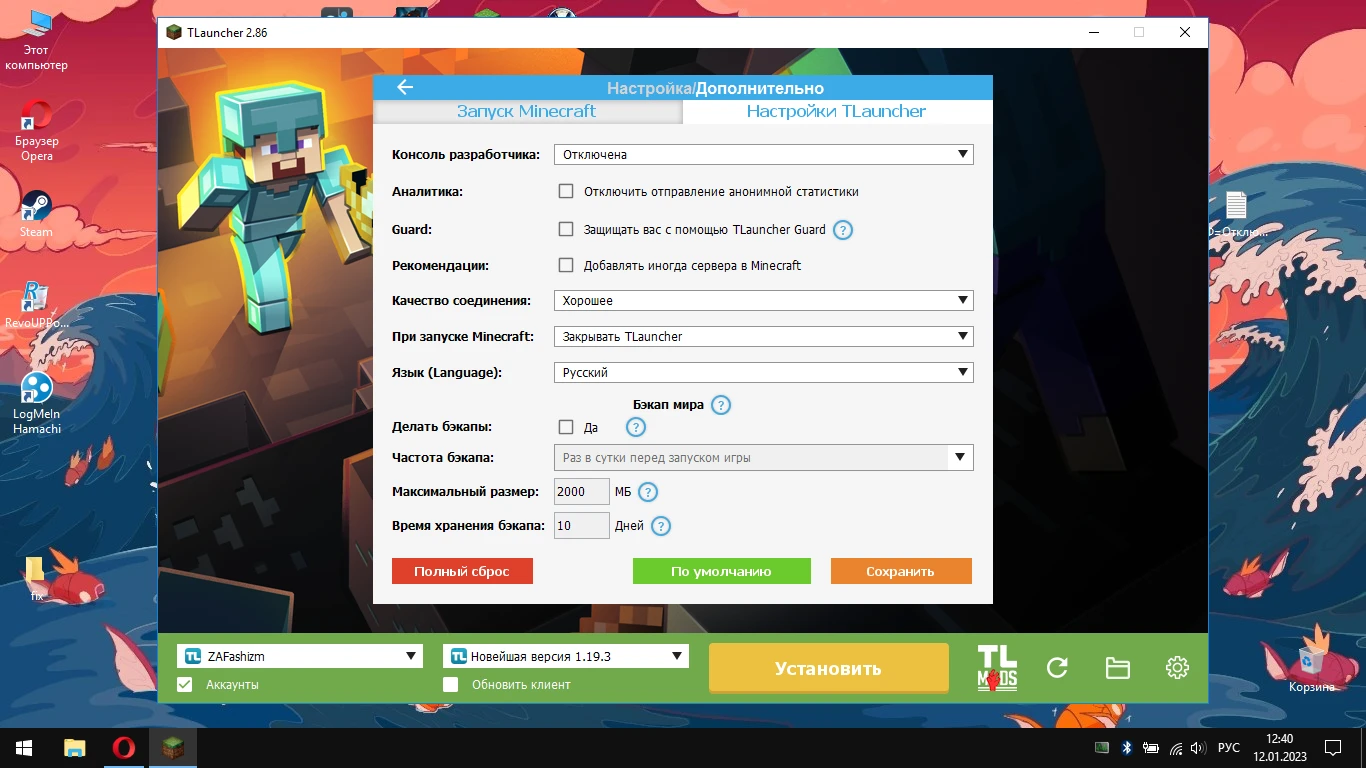Click the refresh versions icon
The image size is (1366, 768).
pos(1056,667)
